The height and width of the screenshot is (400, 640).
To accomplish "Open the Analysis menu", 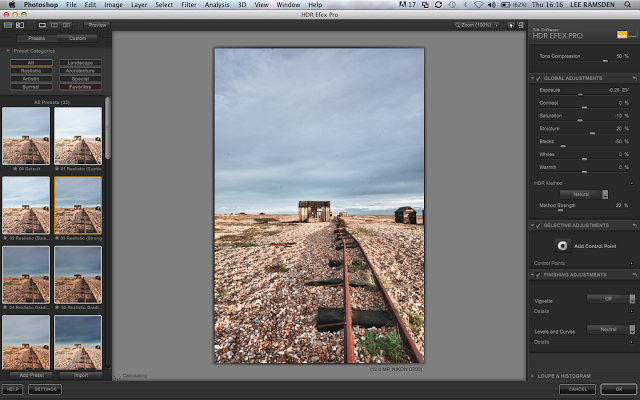I will click(217, 4).
